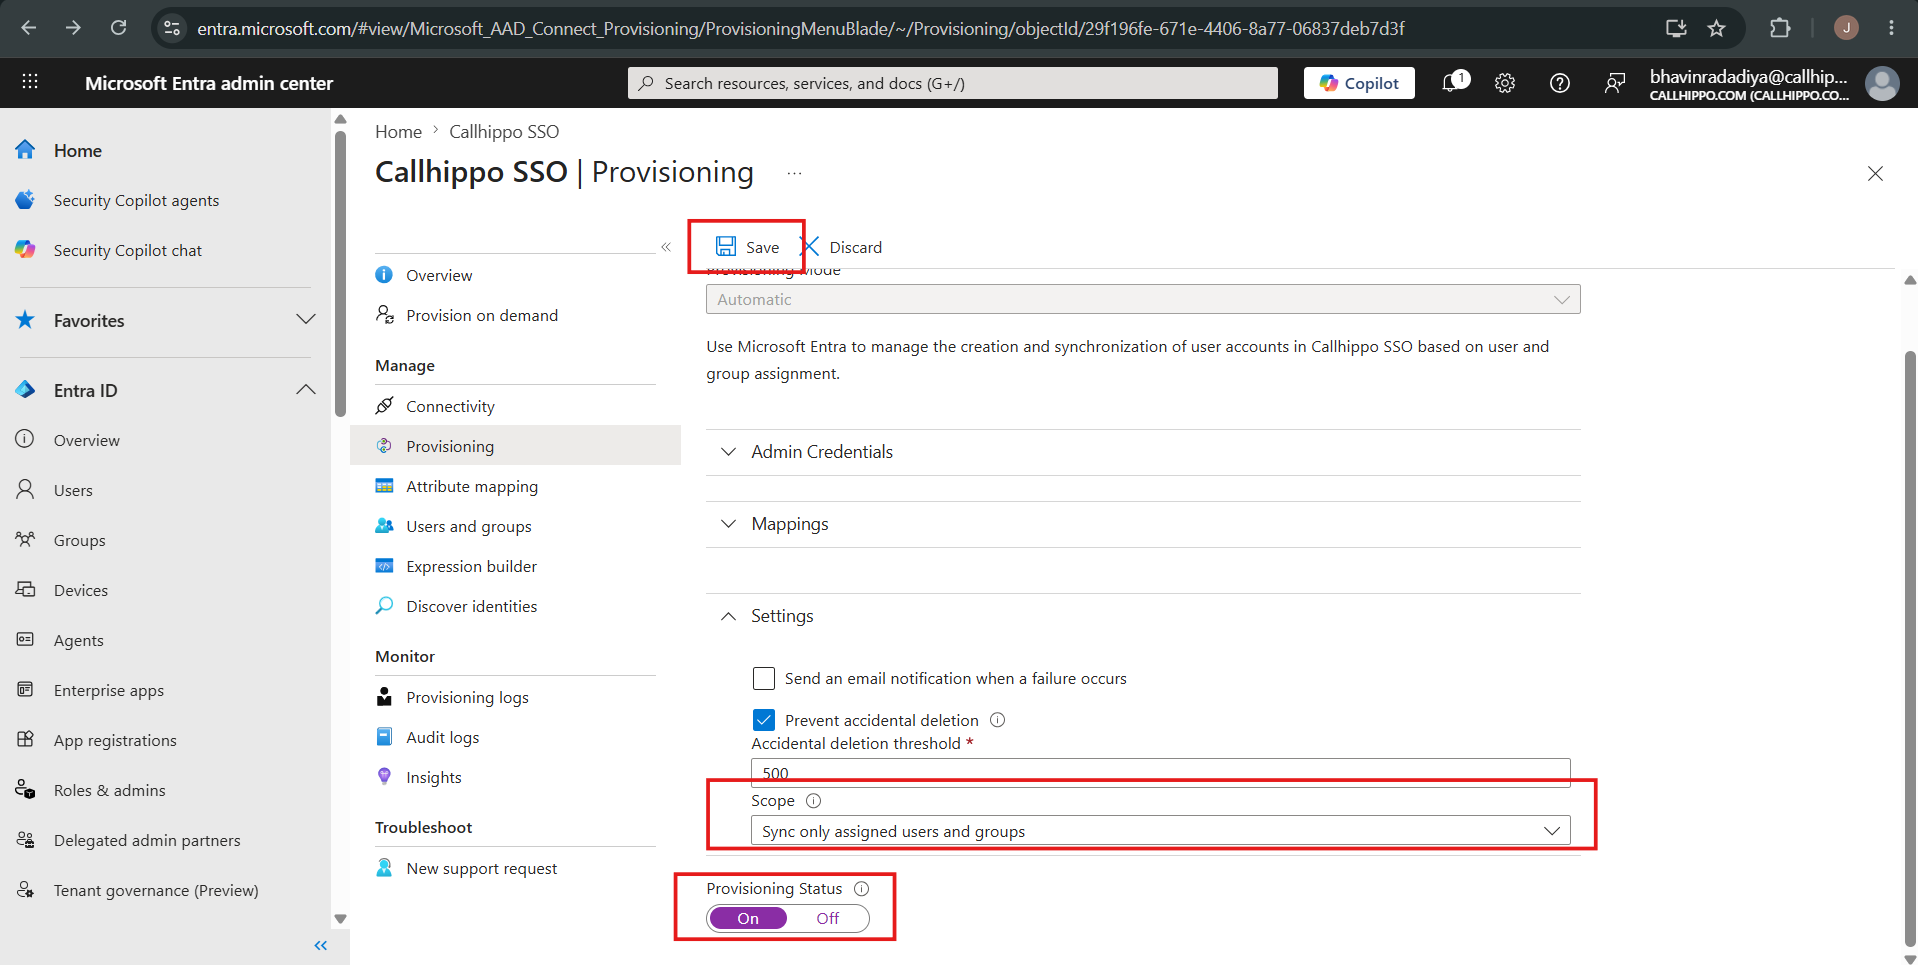This screenshot has width=1918, height=965.
Task: Open notifications bell icon
Action: [x=1452, y=83]
